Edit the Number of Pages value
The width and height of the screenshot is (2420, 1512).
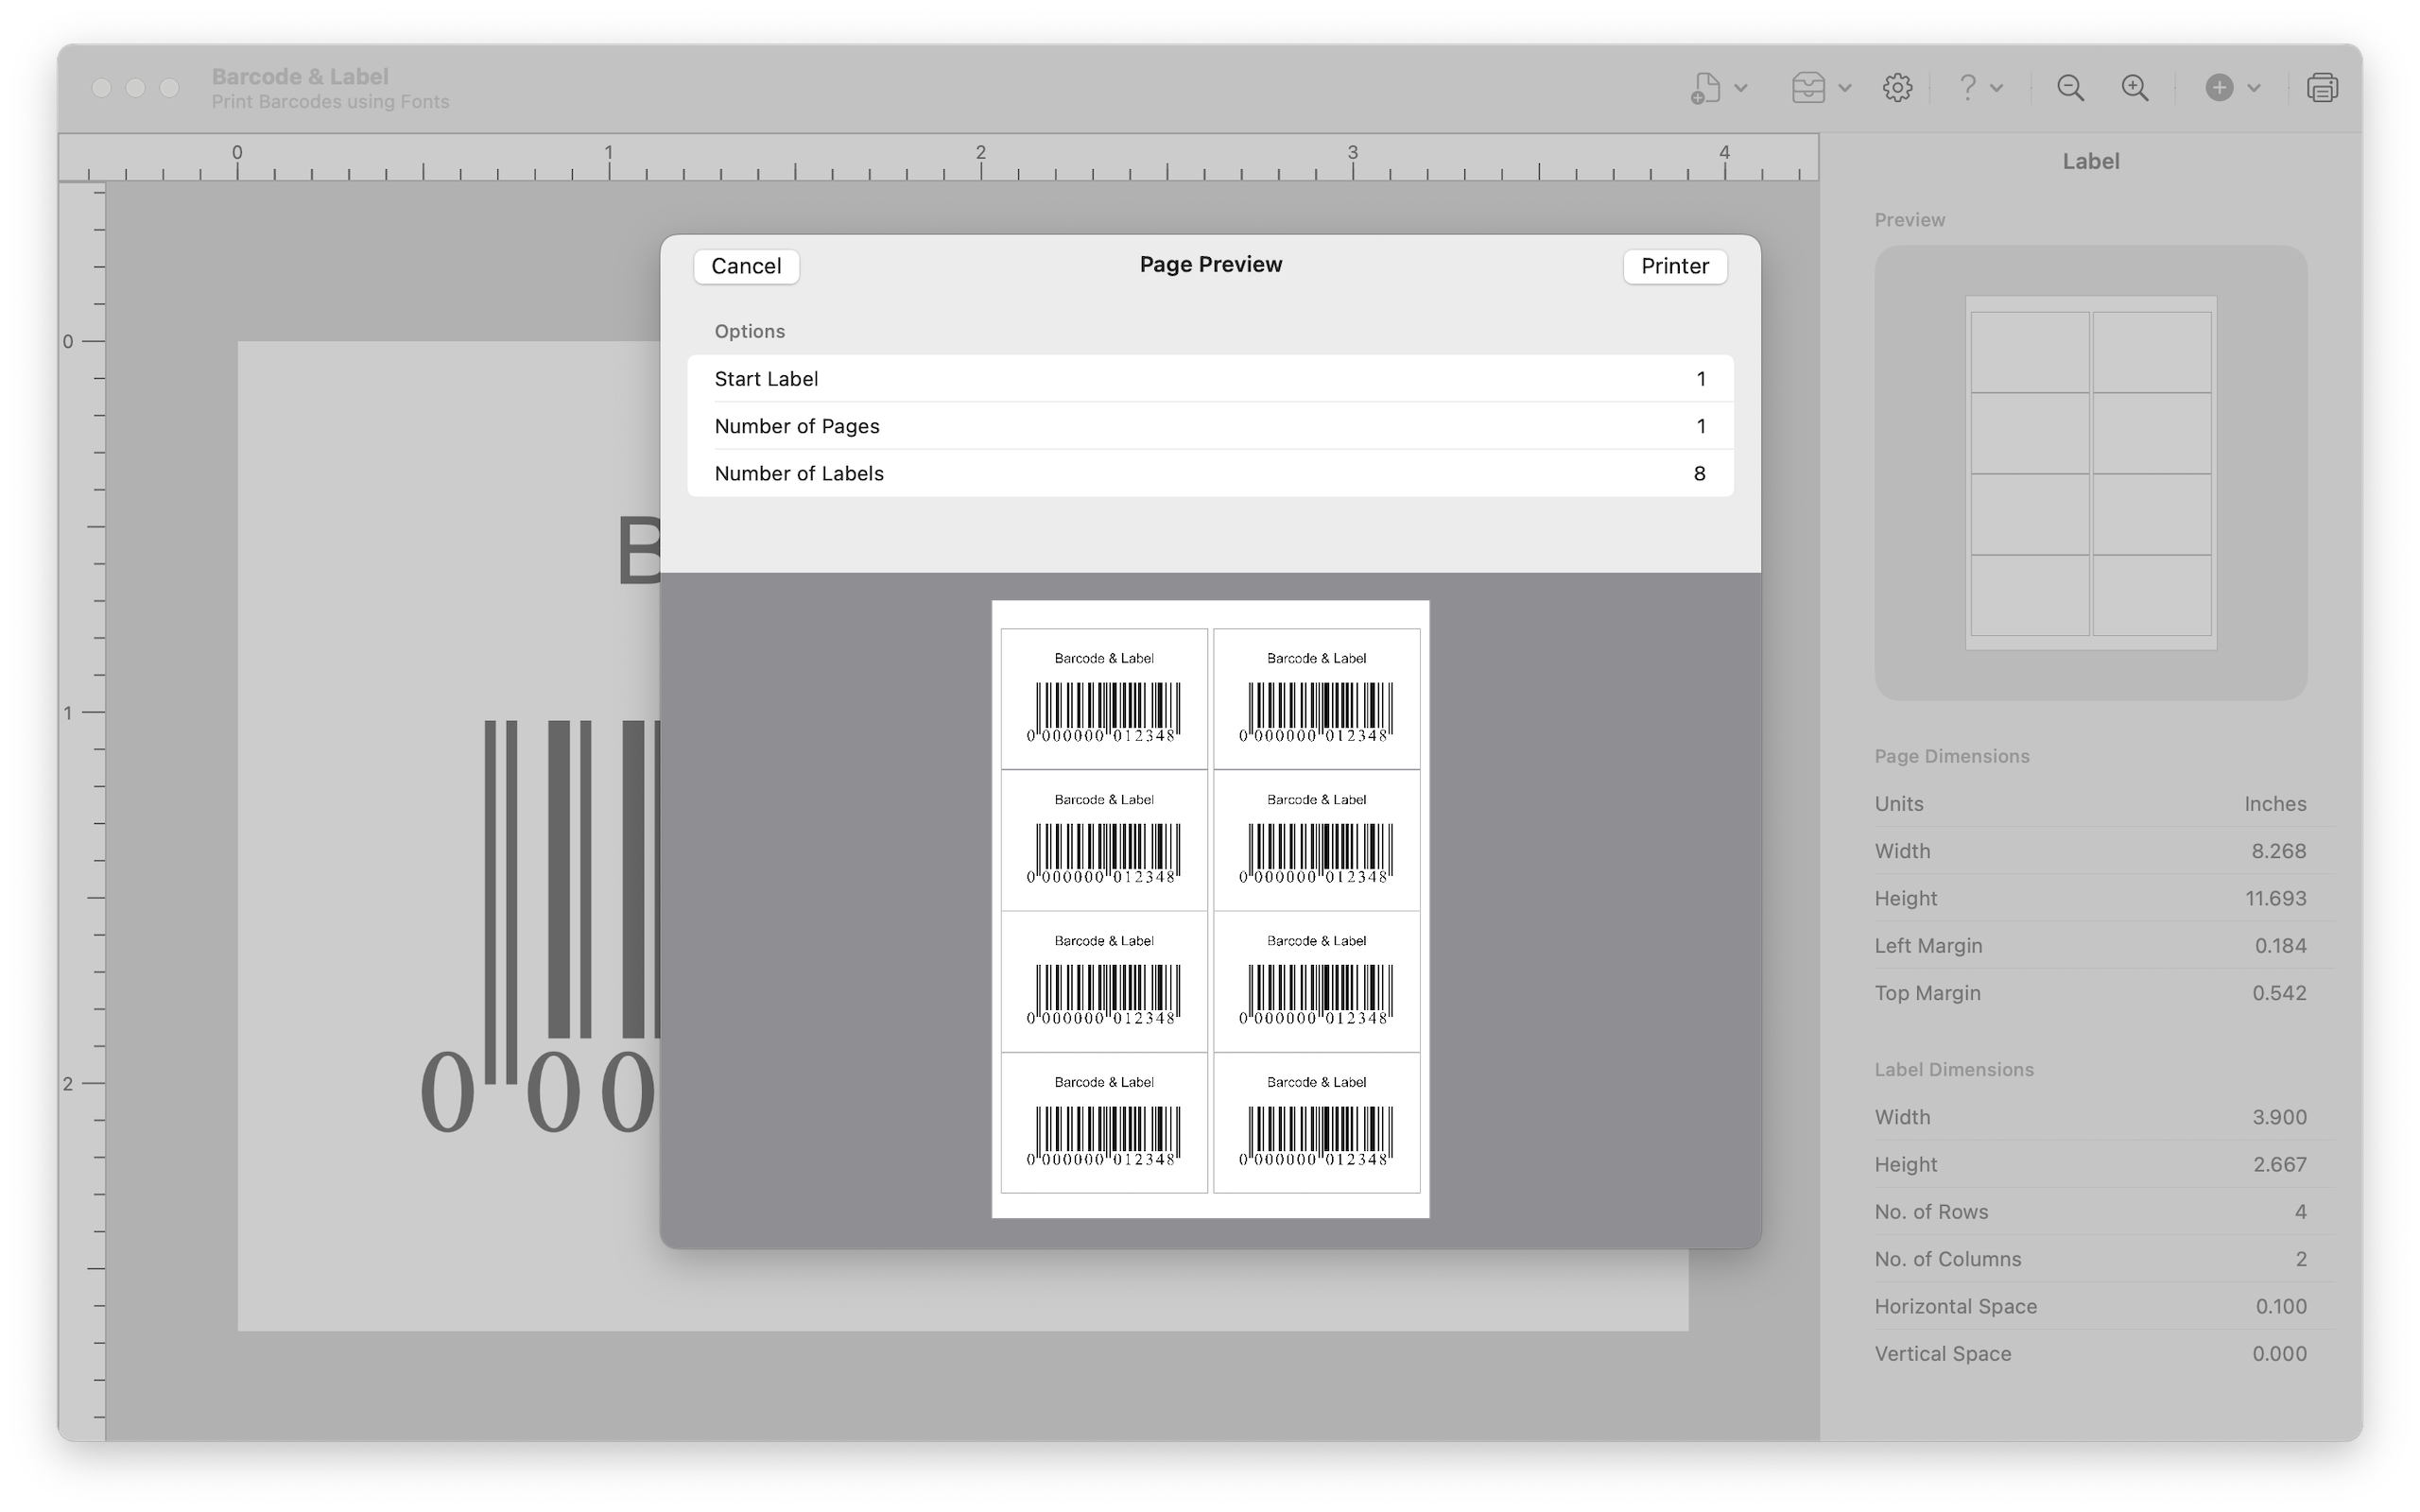click(1700, 426)
